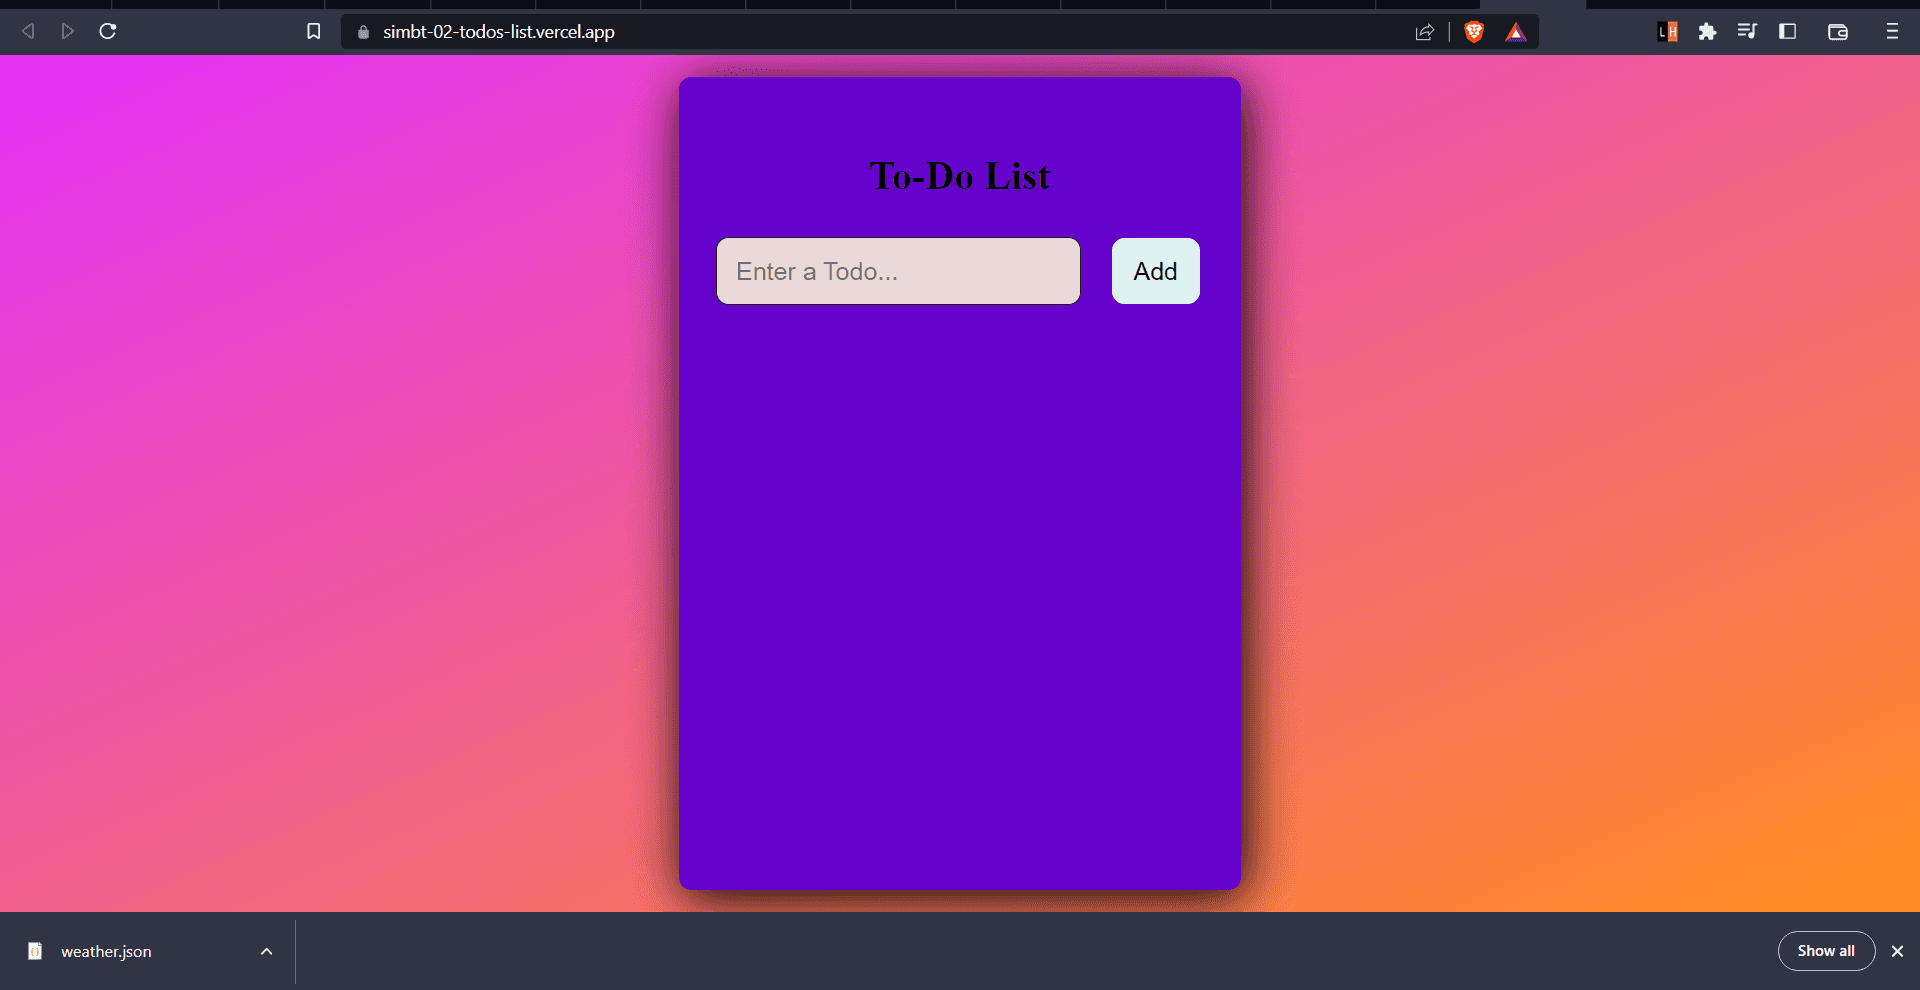Image resolution: width=1920 pixels, height=990 pixels.
Task: Open the downloaded weather.json file
Action: tap(106, 951)
